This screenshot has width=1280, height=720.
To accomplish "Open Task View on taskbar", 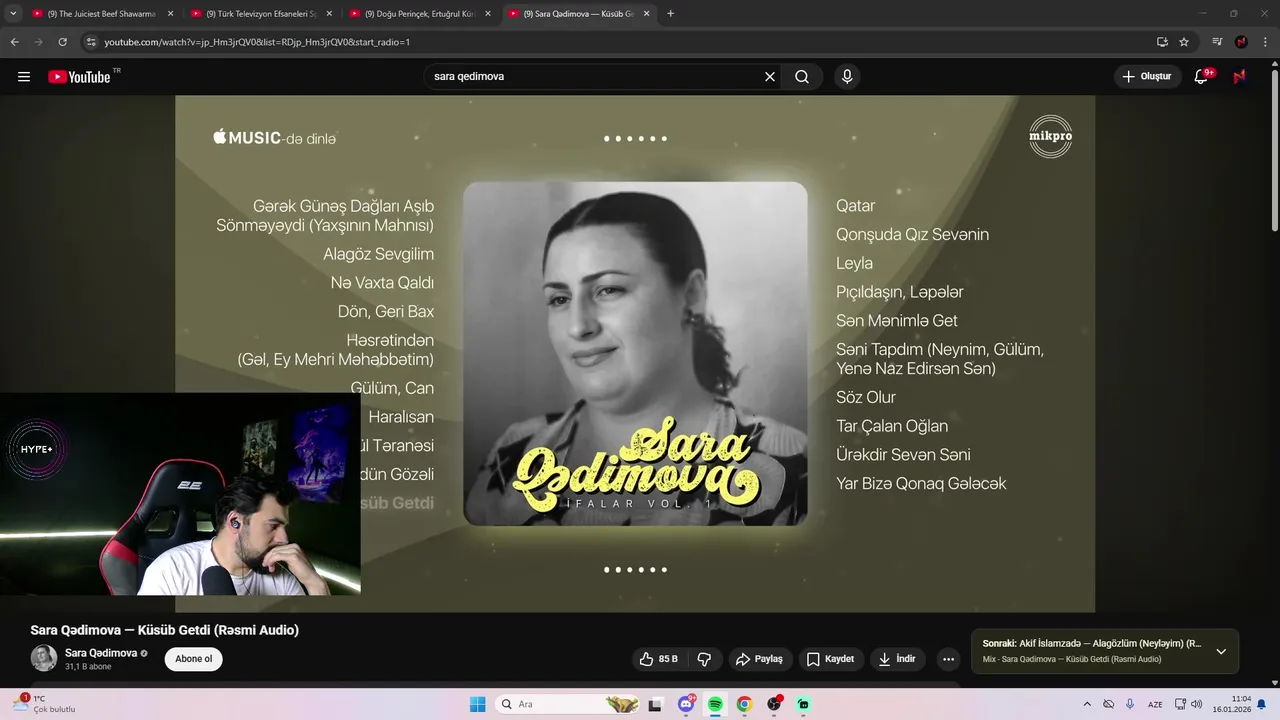I will [655, 704].
